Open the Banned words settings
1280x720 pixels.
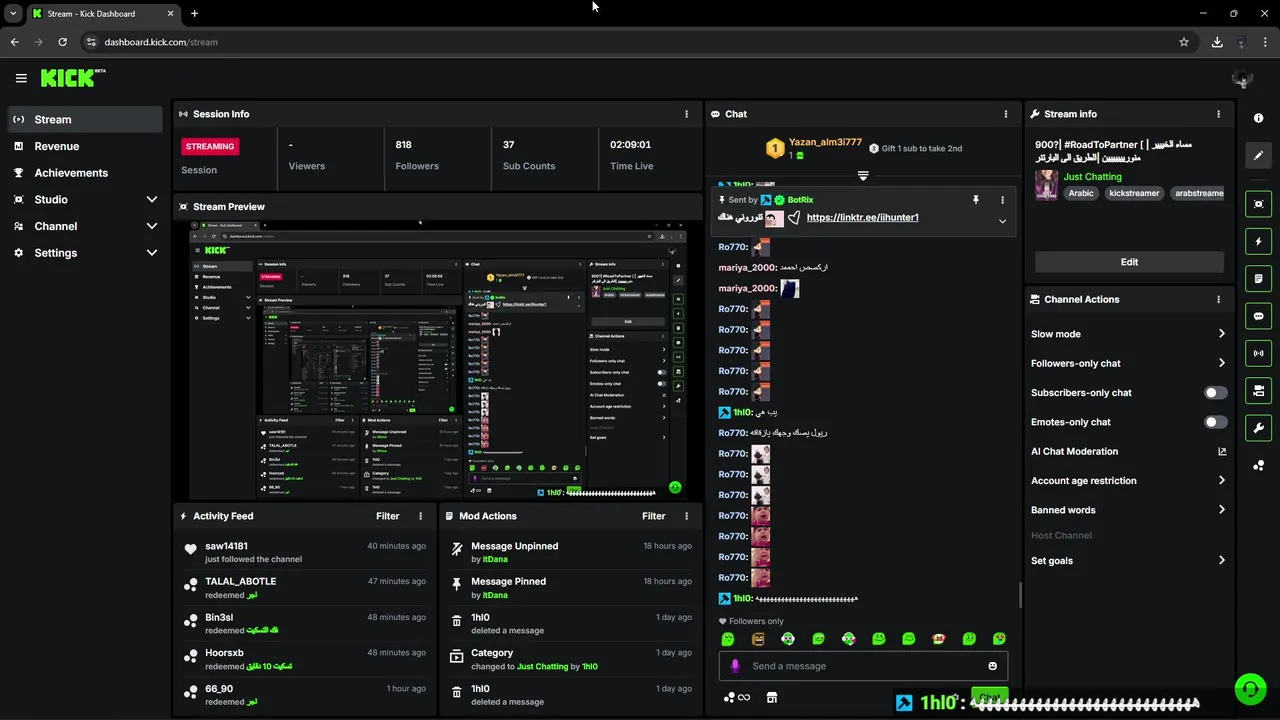1128,510
